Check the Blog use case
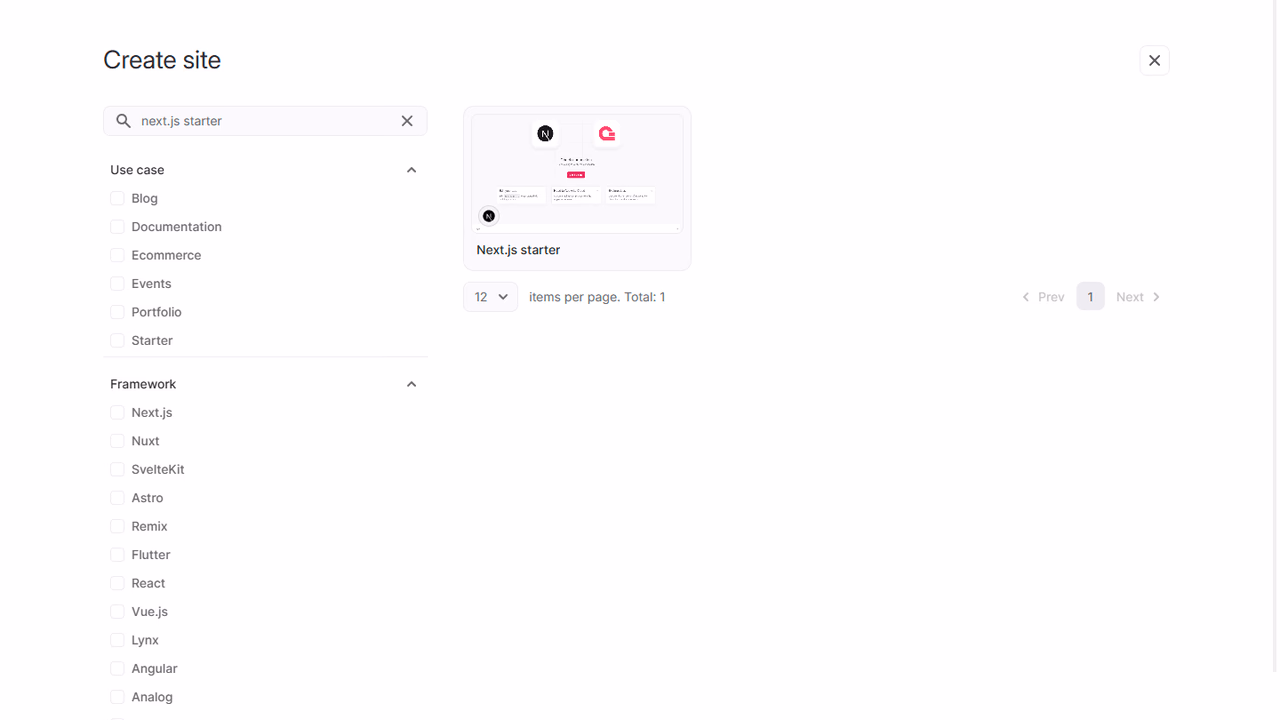Screen dimensions: 1280x720 coord(117,199)
